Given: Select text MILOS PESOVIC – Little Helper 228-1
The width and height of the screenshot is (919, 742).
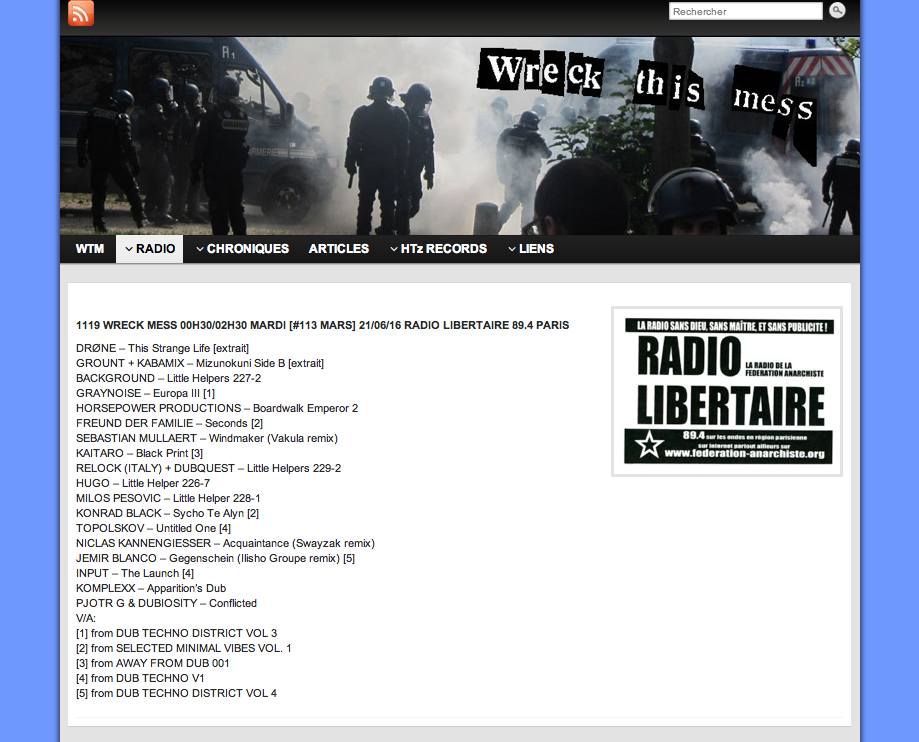Looking at the screenshot, I should pyautogui.click(x=168, y=498).
